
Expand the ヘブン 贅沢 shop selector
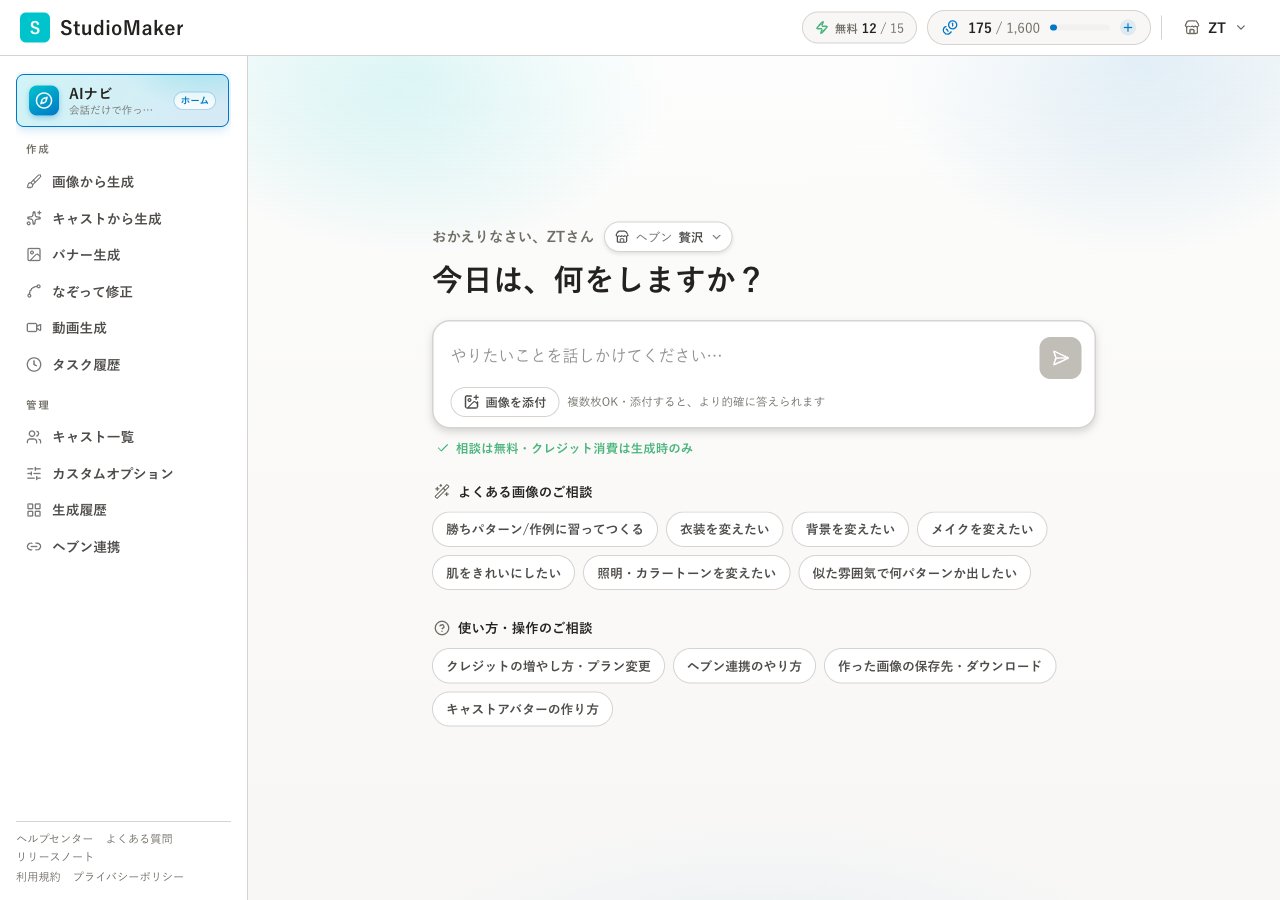(x=668, y=237)
